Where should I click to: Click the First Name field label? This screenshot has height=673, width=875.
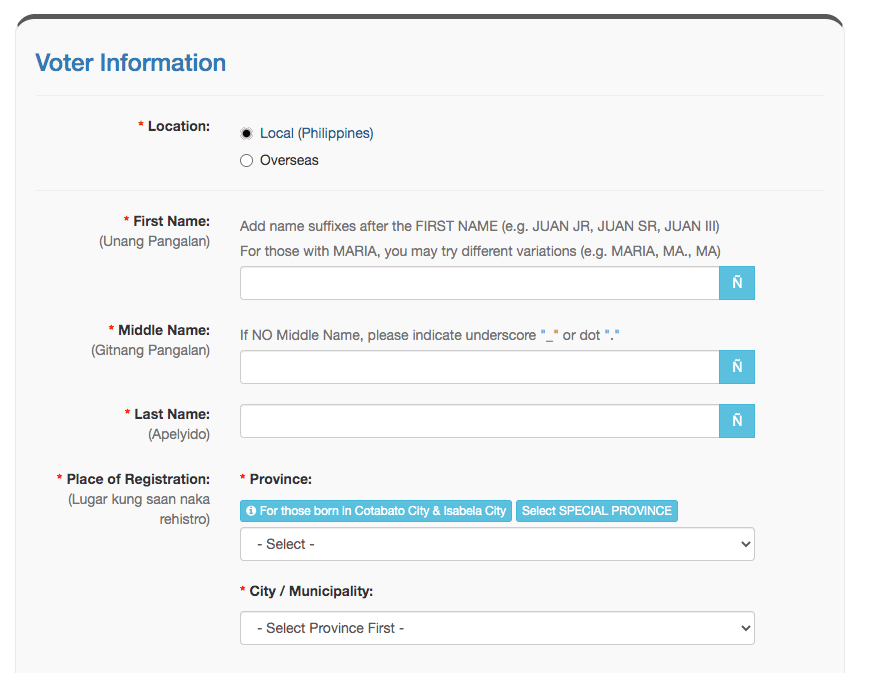(171, 221)
